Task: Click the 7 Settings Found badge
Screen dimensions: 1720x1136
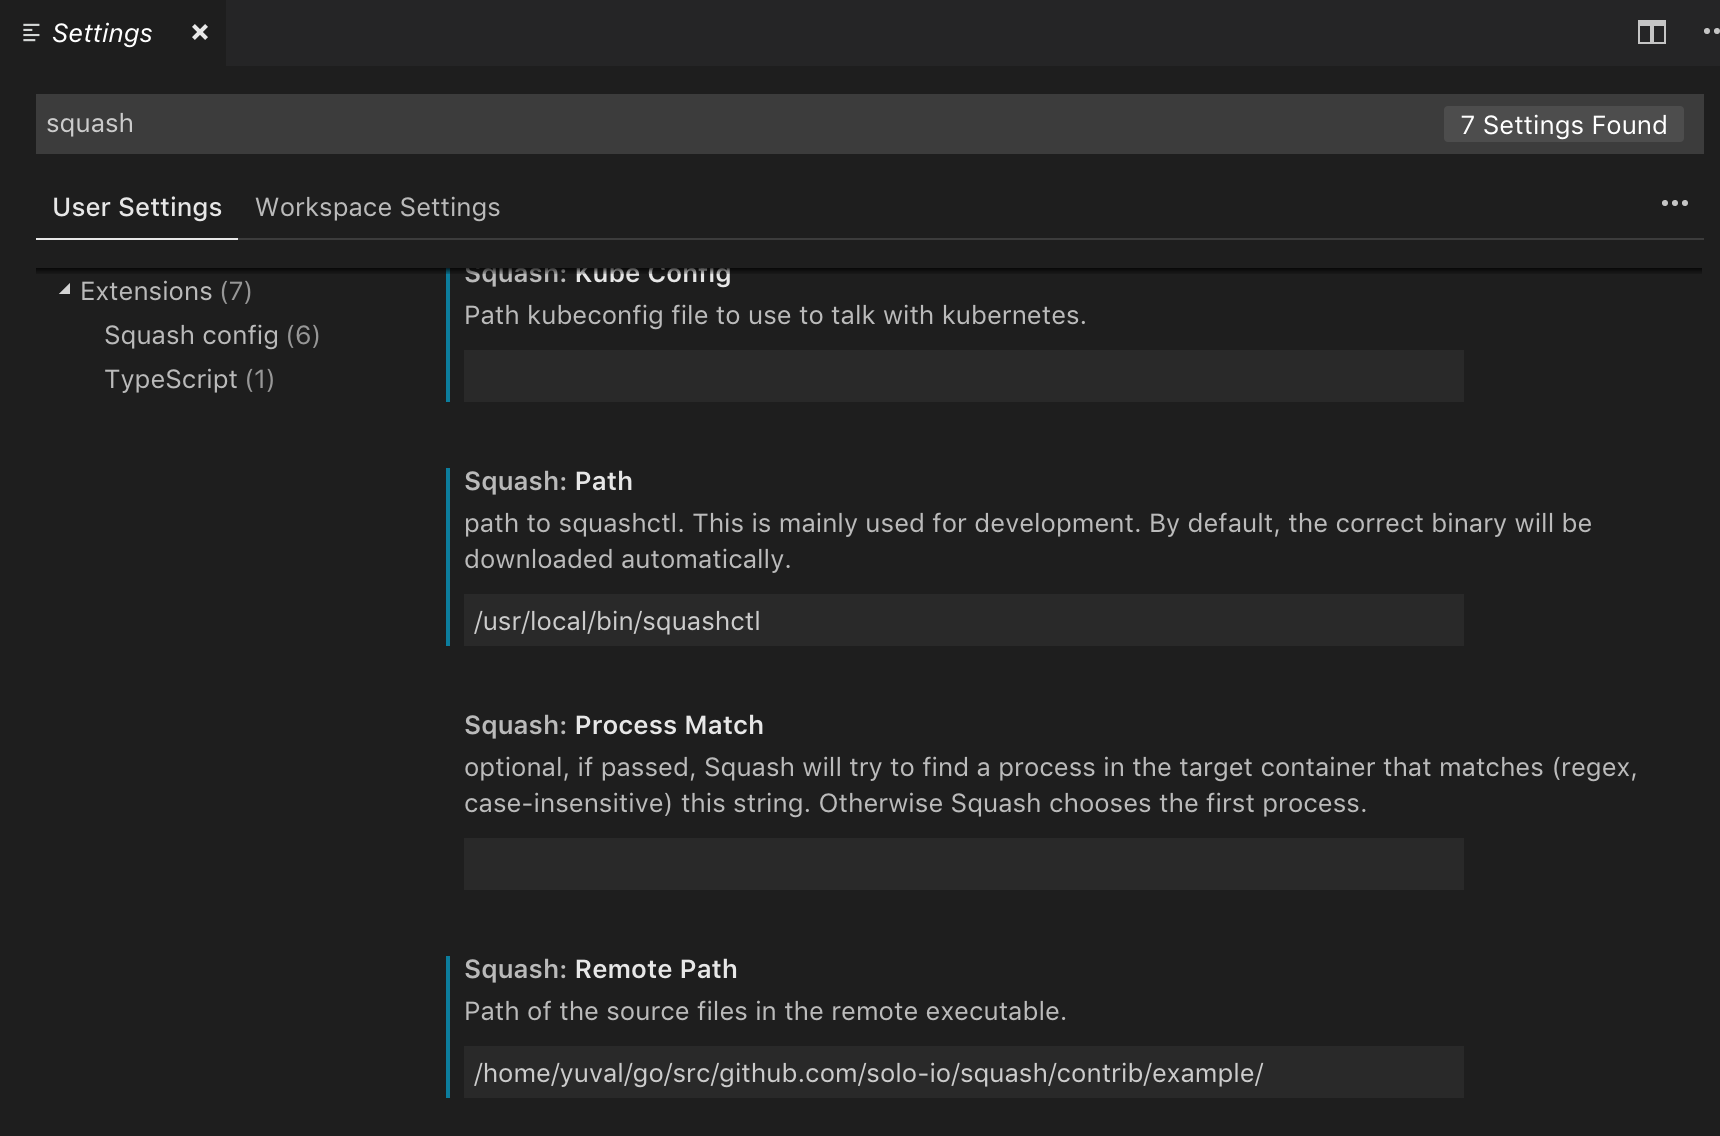Action: coord(1563,125)
